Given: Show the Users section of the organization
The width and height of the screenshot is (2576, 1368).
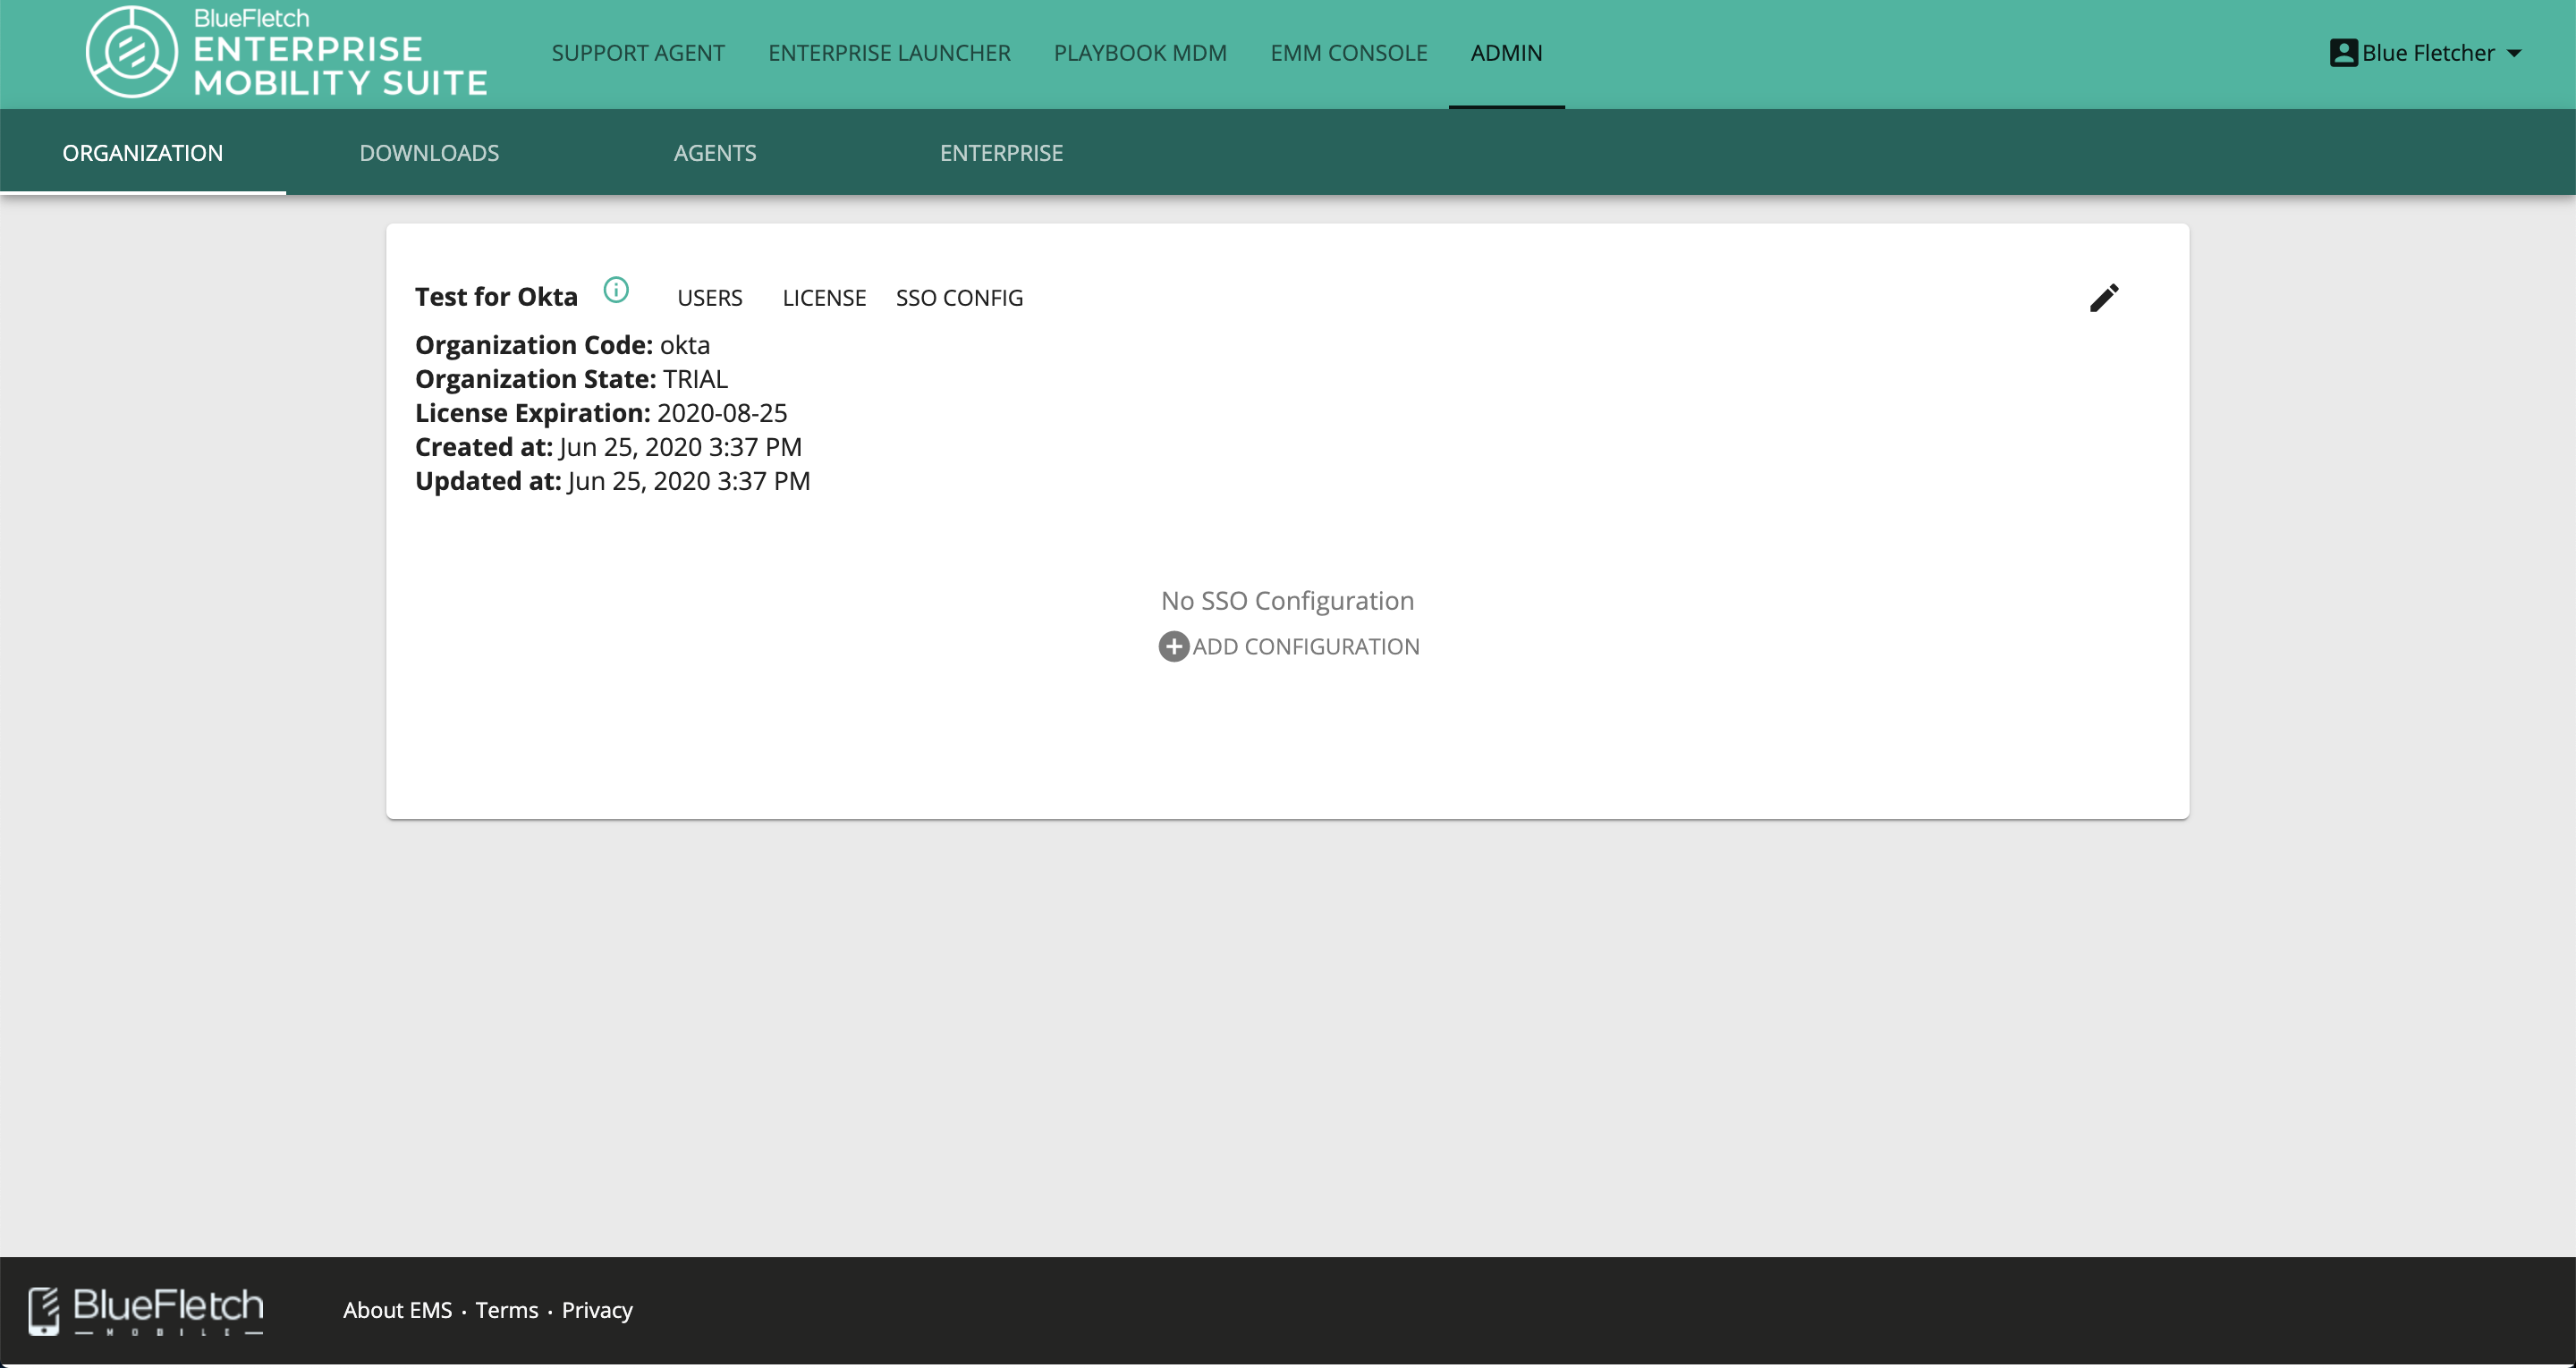Looking at the screenshot, I should click(x=710, y=298).
